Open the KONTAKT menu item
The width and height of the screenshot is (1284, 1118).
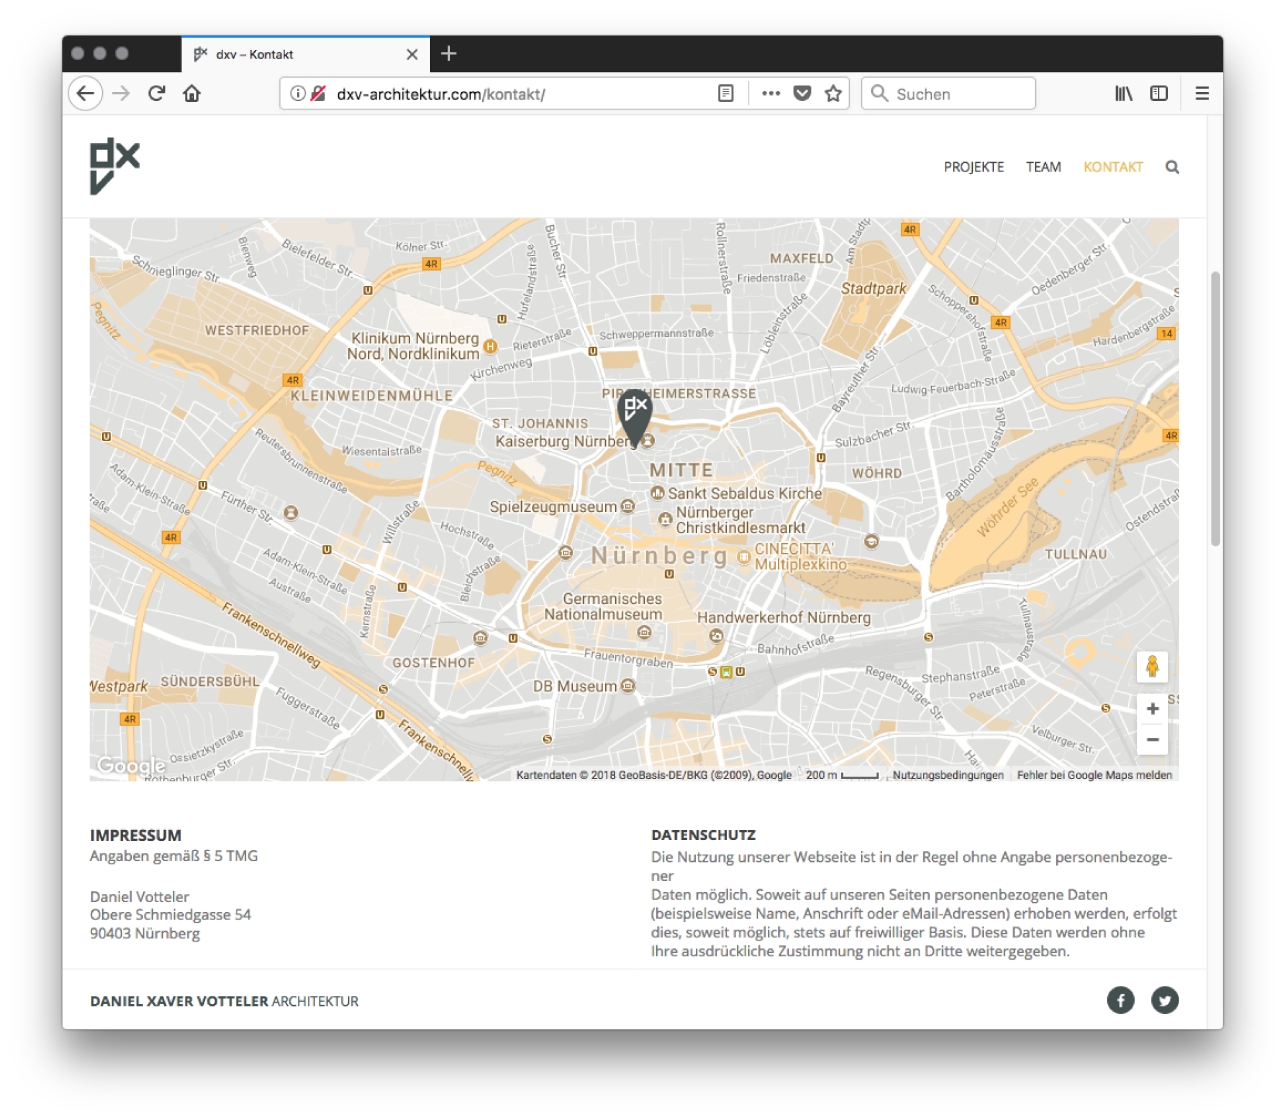tap(1113, 167)
